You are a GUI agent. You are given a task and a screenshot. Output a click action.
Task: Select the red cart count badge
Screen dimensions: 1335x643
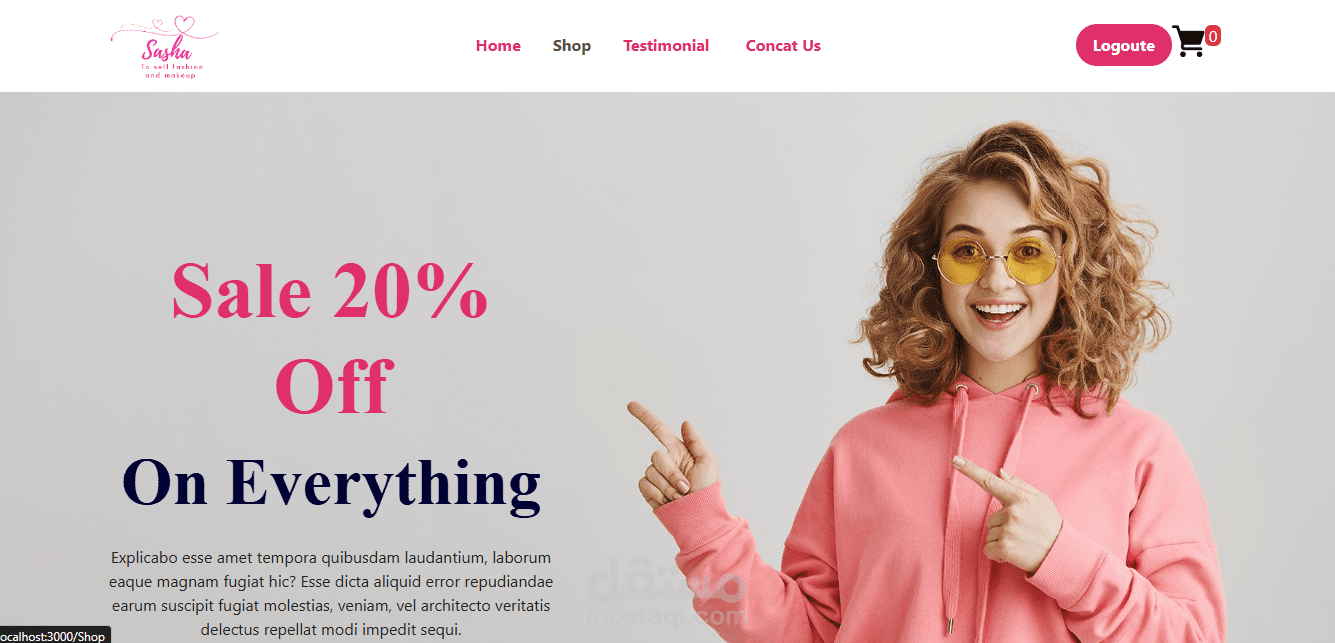[x=1213, y=36]
